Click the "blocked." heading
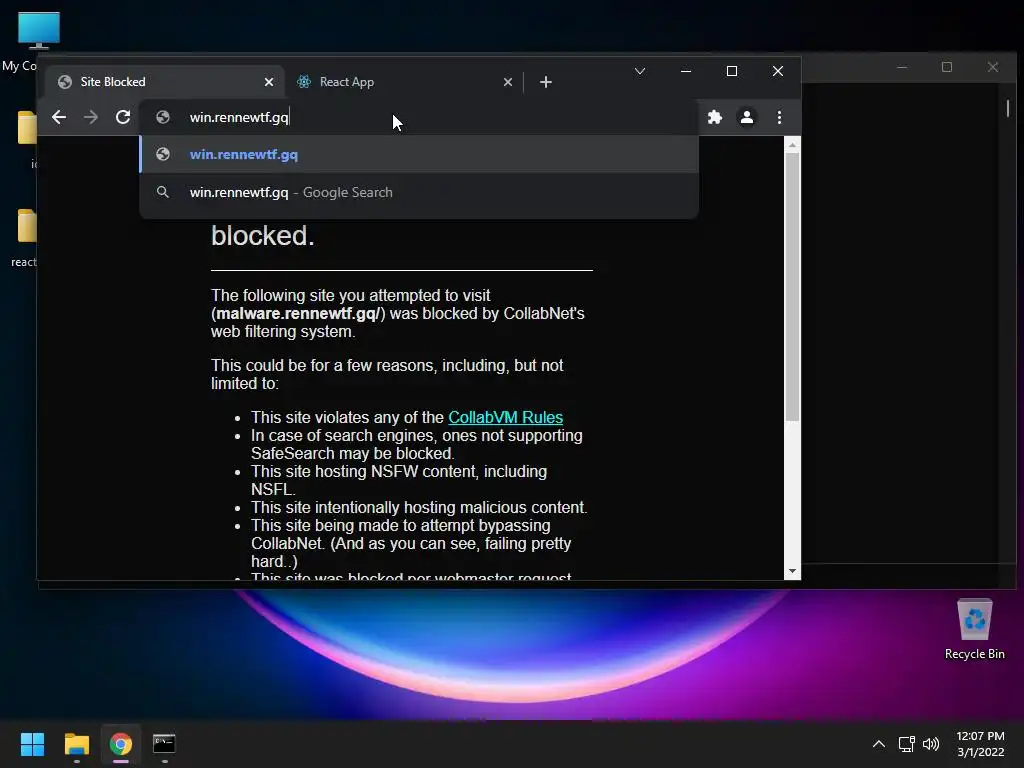 pyautogui.click(x=263, y=236)
